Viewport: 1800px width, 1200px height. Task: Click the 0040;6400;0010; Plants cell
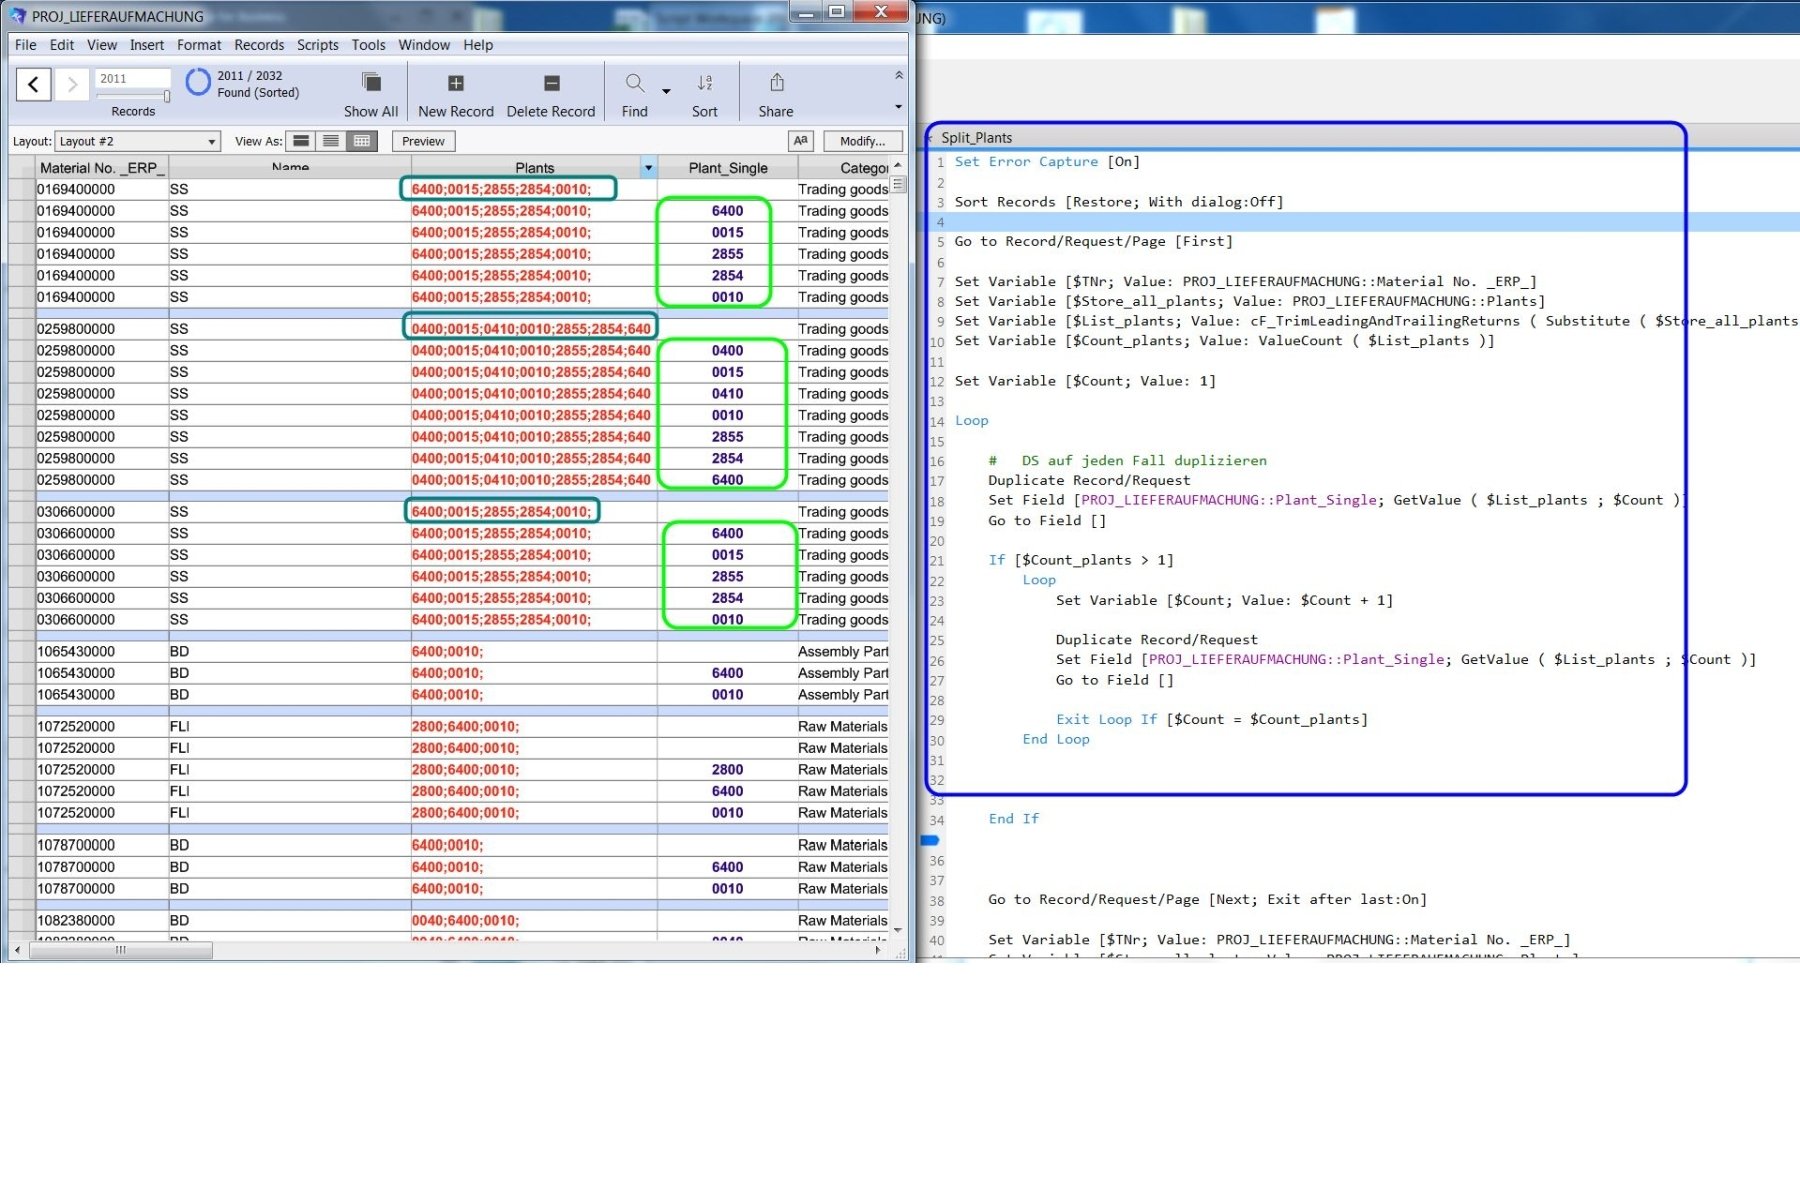[x=533, y=921]
